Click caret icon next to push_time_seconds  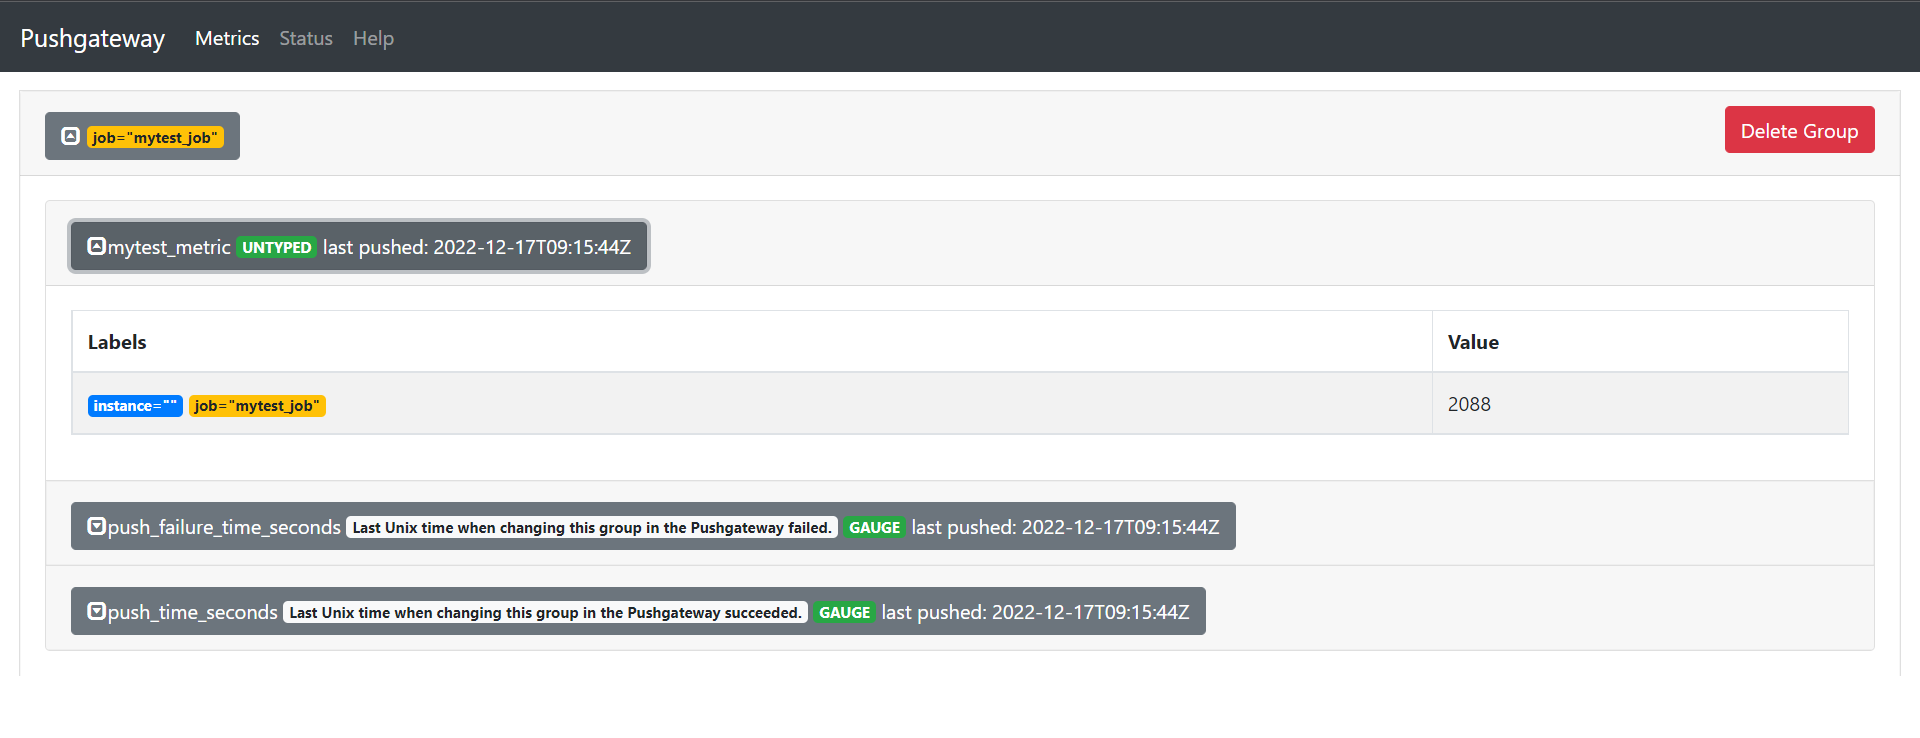click(96, 611)
